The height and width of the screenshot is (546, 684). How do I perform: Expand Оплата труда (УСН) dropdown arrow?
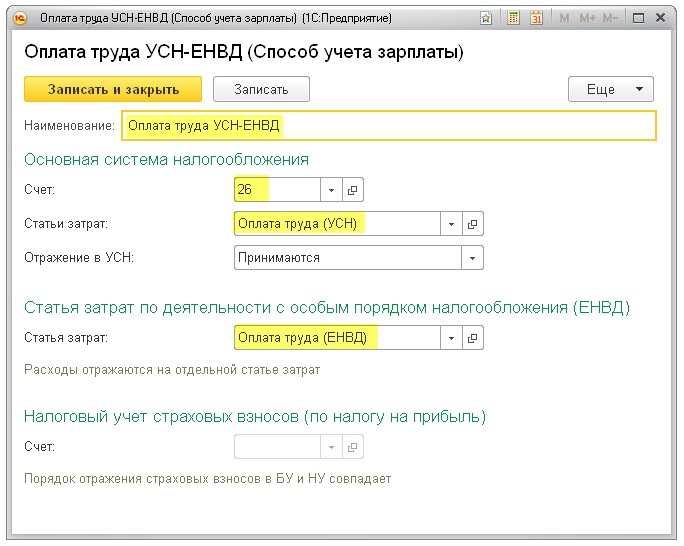[x=451, y=224]
